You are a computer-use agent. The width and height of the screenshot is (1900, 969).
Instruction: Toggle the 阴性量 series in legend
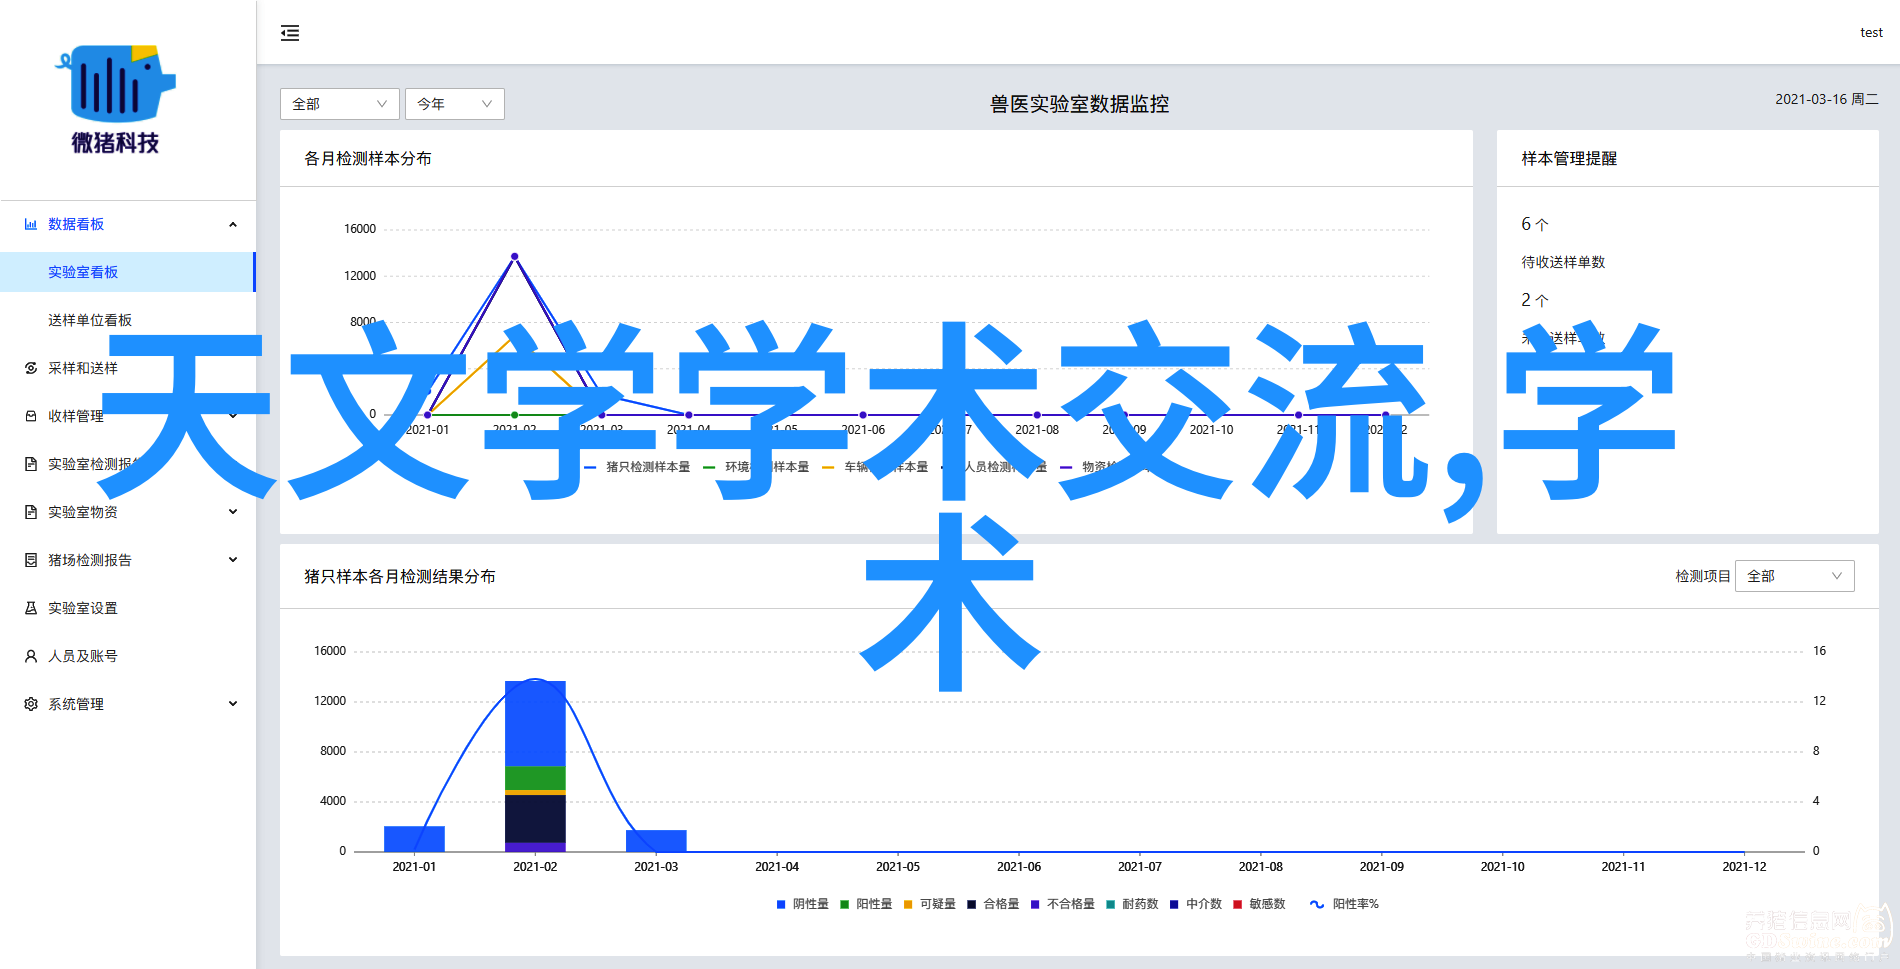[x=803, y=904]
